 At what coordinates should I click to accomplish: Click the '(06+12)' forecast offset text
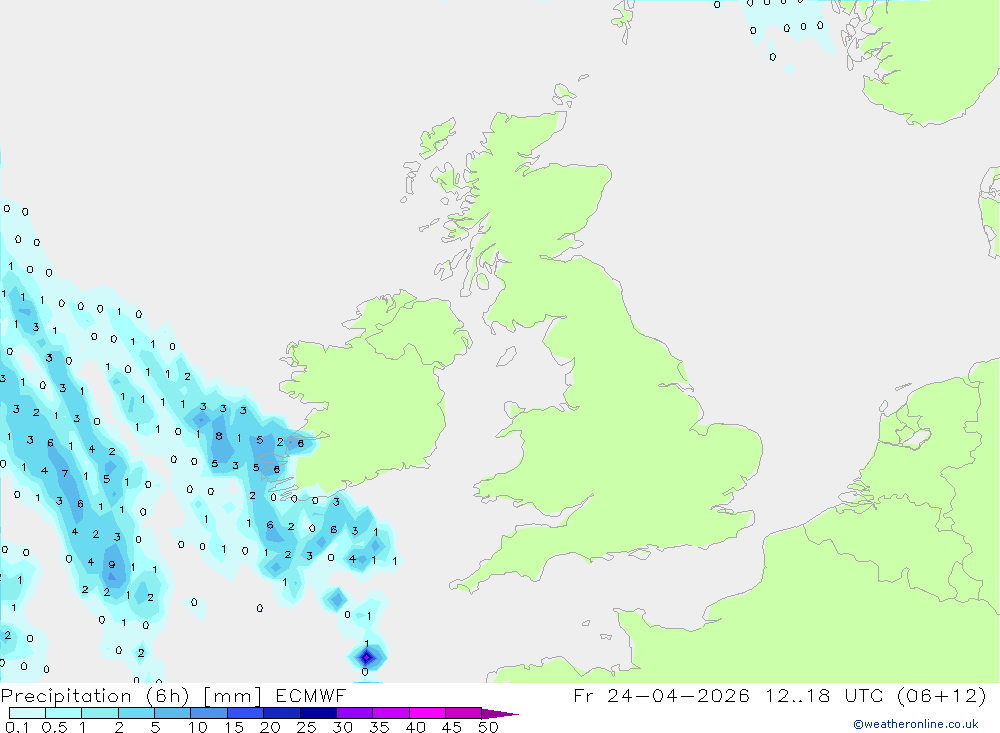(x=941, y=695)
